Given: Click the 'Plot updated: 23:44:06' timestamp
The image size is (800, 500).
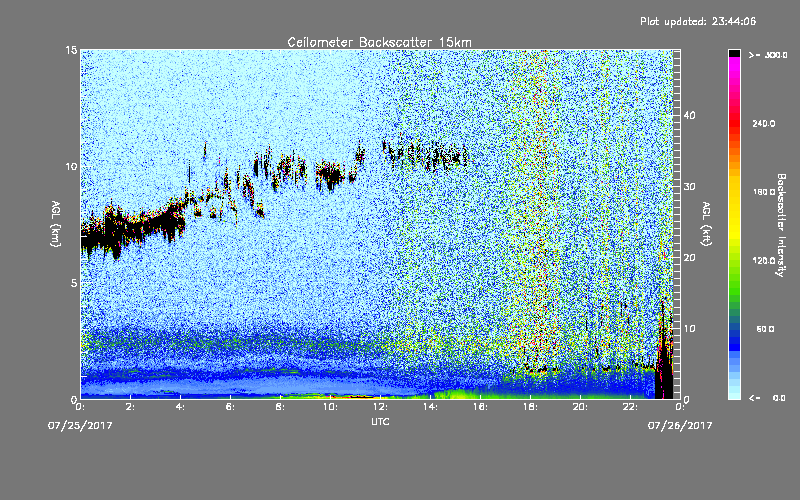Looking at the screenshot, I should [698, 21].
